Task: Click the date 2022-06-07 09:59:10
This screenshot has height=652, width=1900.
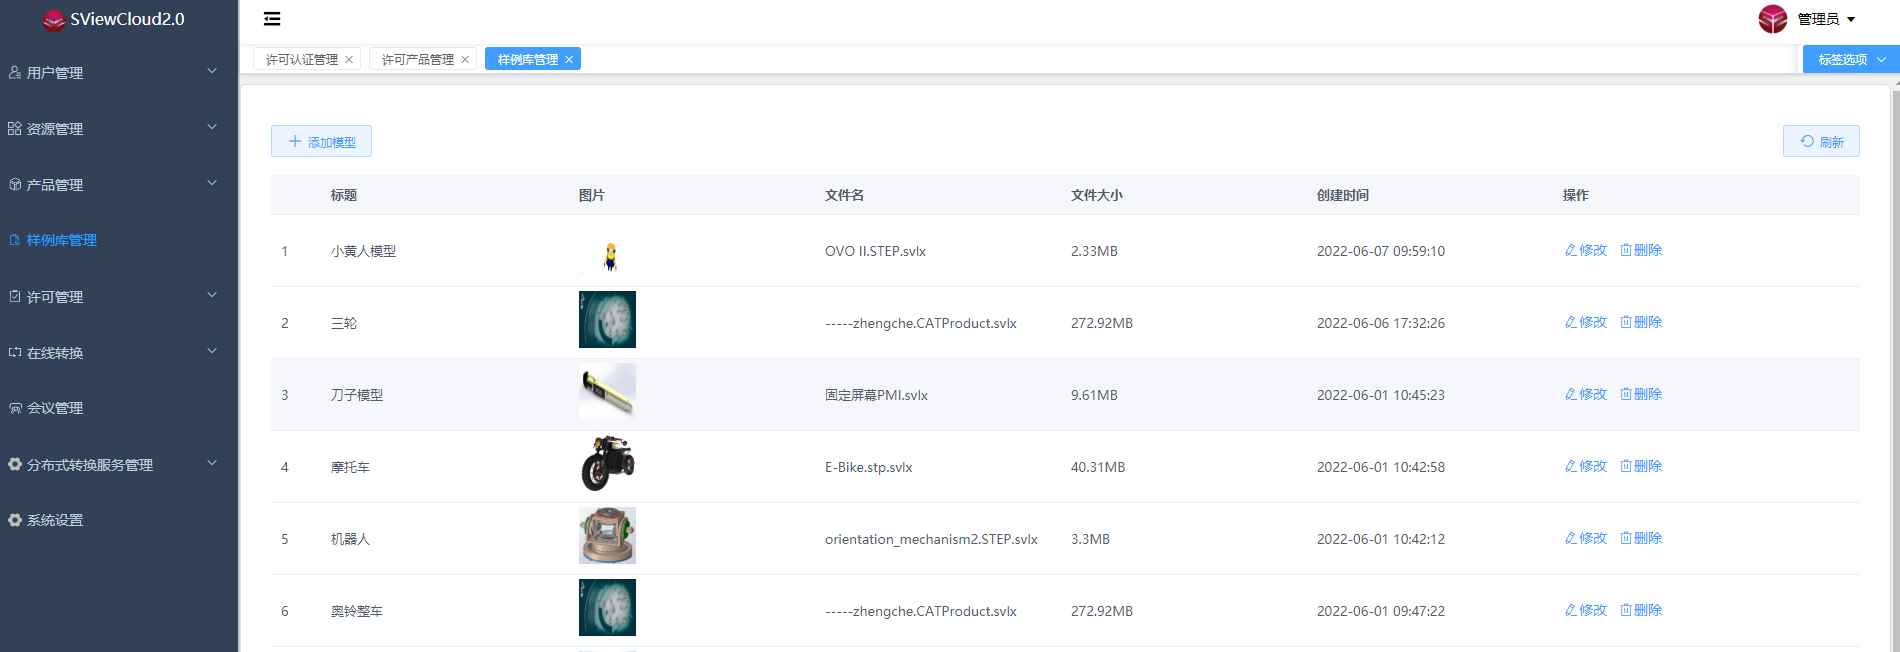Action: tap(1380, 251)
